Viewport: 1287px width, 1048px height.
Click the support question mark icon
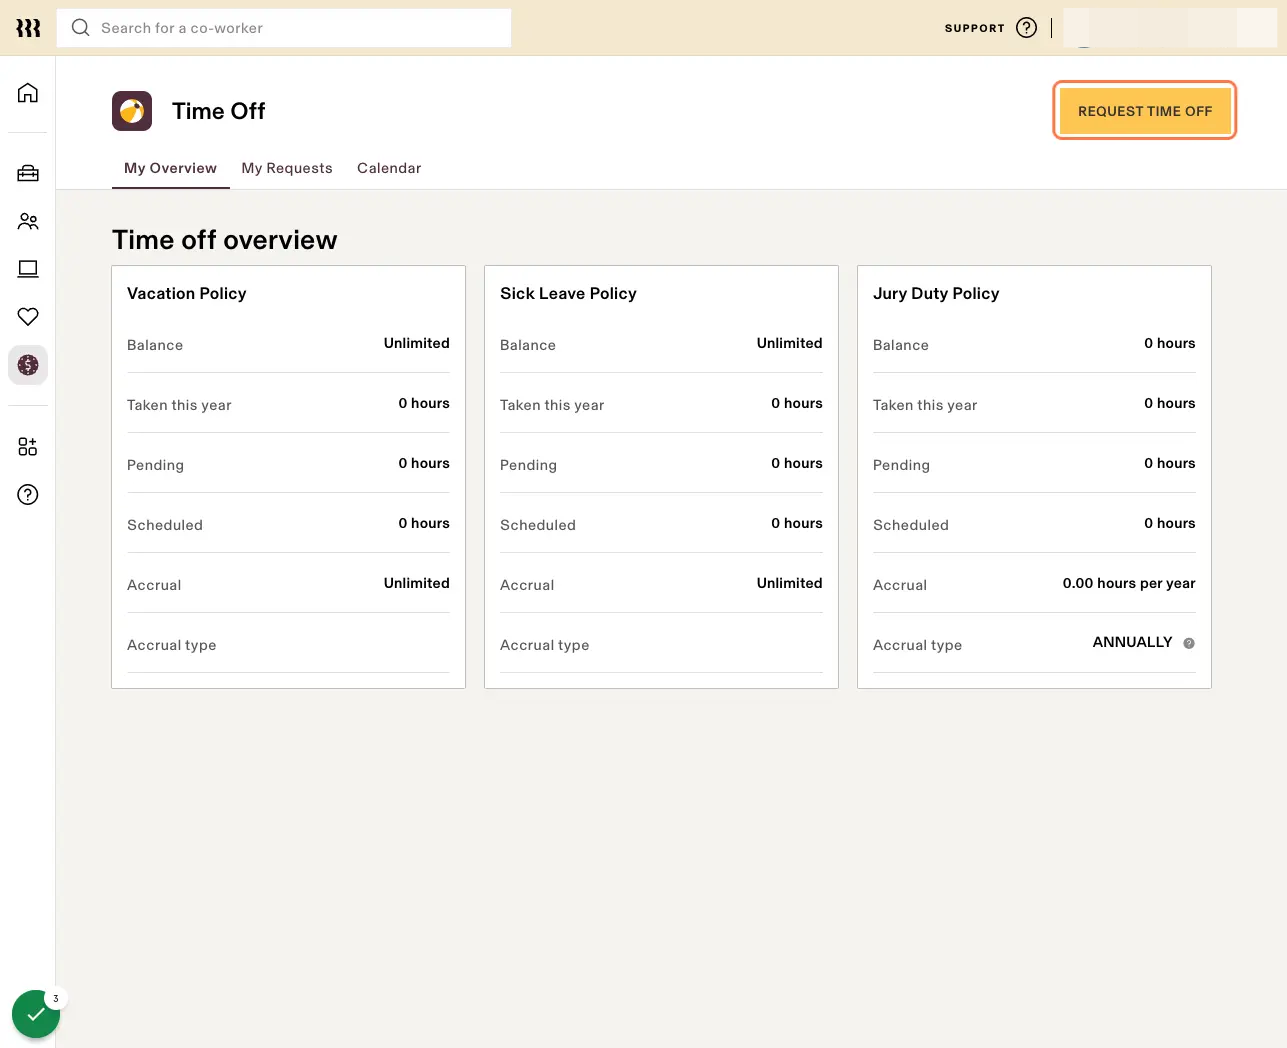point(1026,28)
